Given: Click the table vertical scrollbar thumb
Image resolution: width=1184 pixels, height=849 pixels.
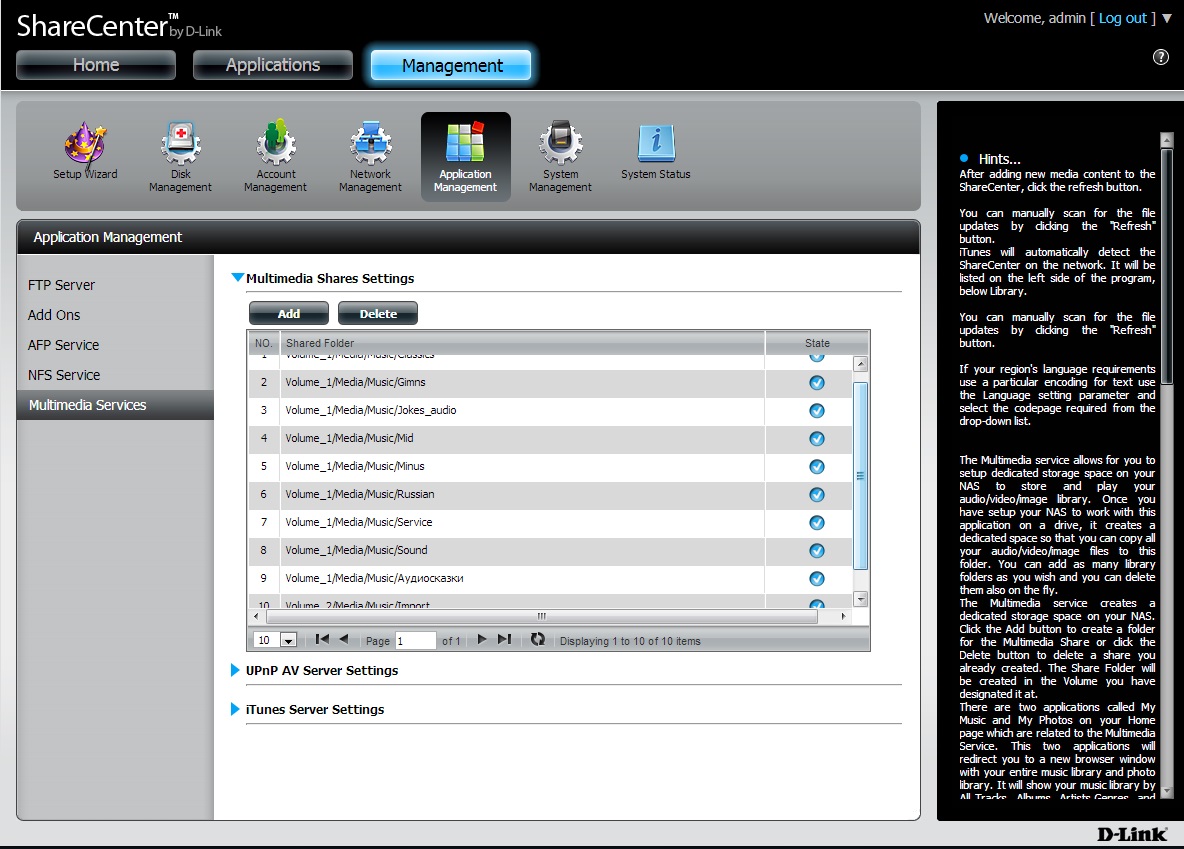Looking at the screenshot, I should (860, 476).
